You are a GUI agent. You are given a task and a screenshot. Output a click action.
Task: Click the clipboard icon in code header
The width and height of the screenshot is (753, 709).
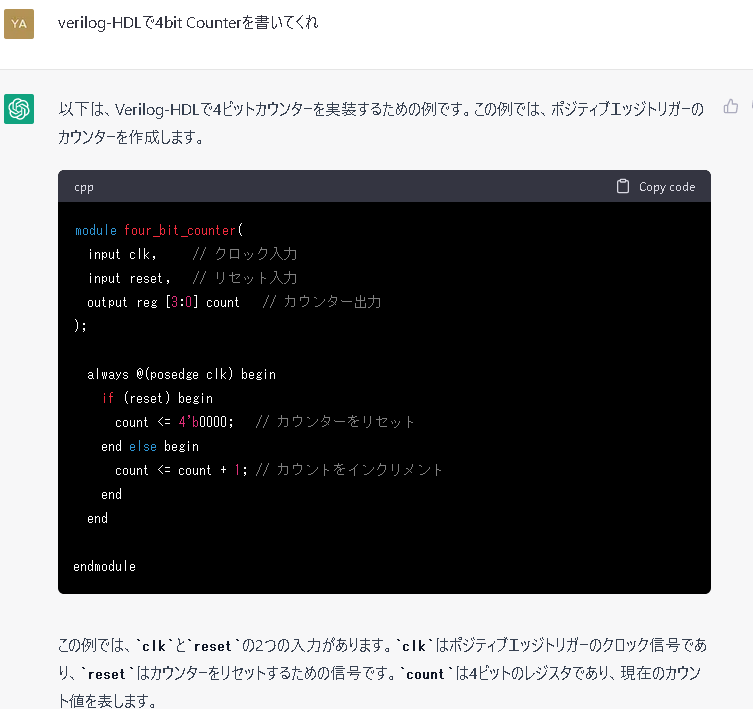coord(622,186)
